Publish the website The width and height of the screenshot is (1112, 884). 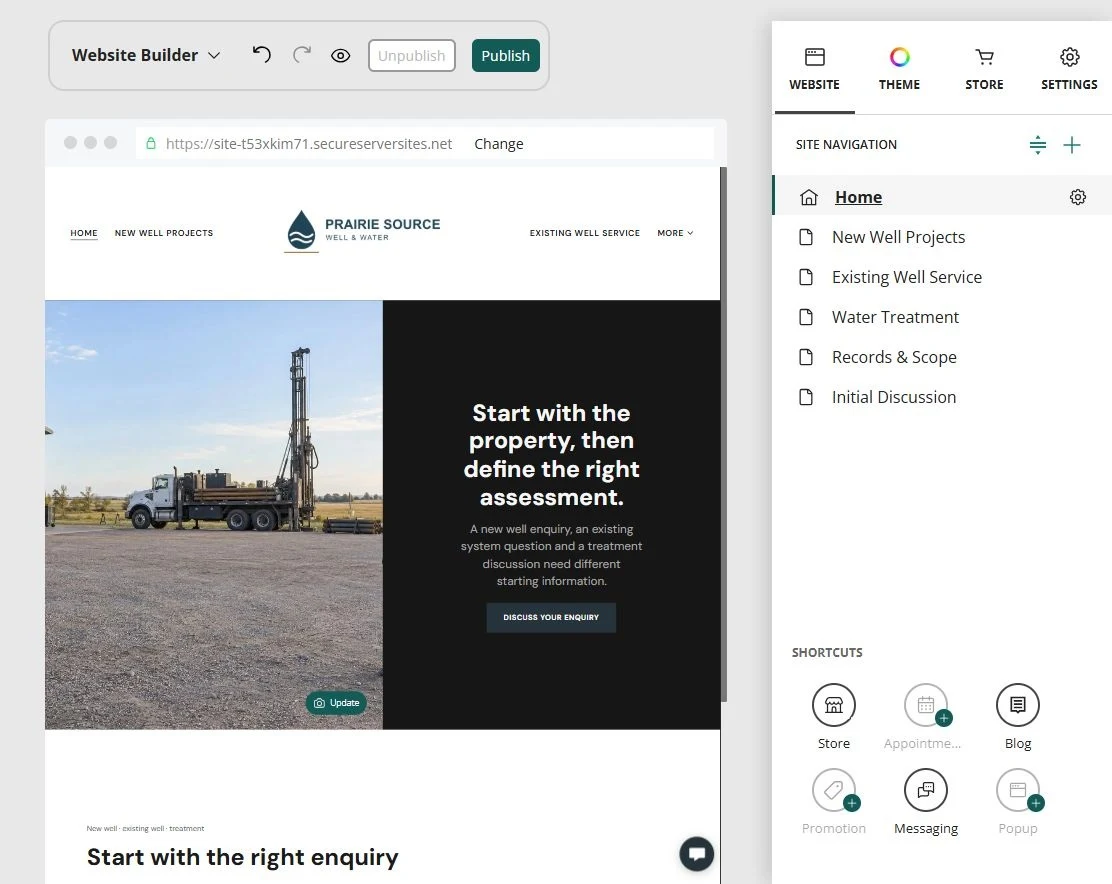[506, 55]
